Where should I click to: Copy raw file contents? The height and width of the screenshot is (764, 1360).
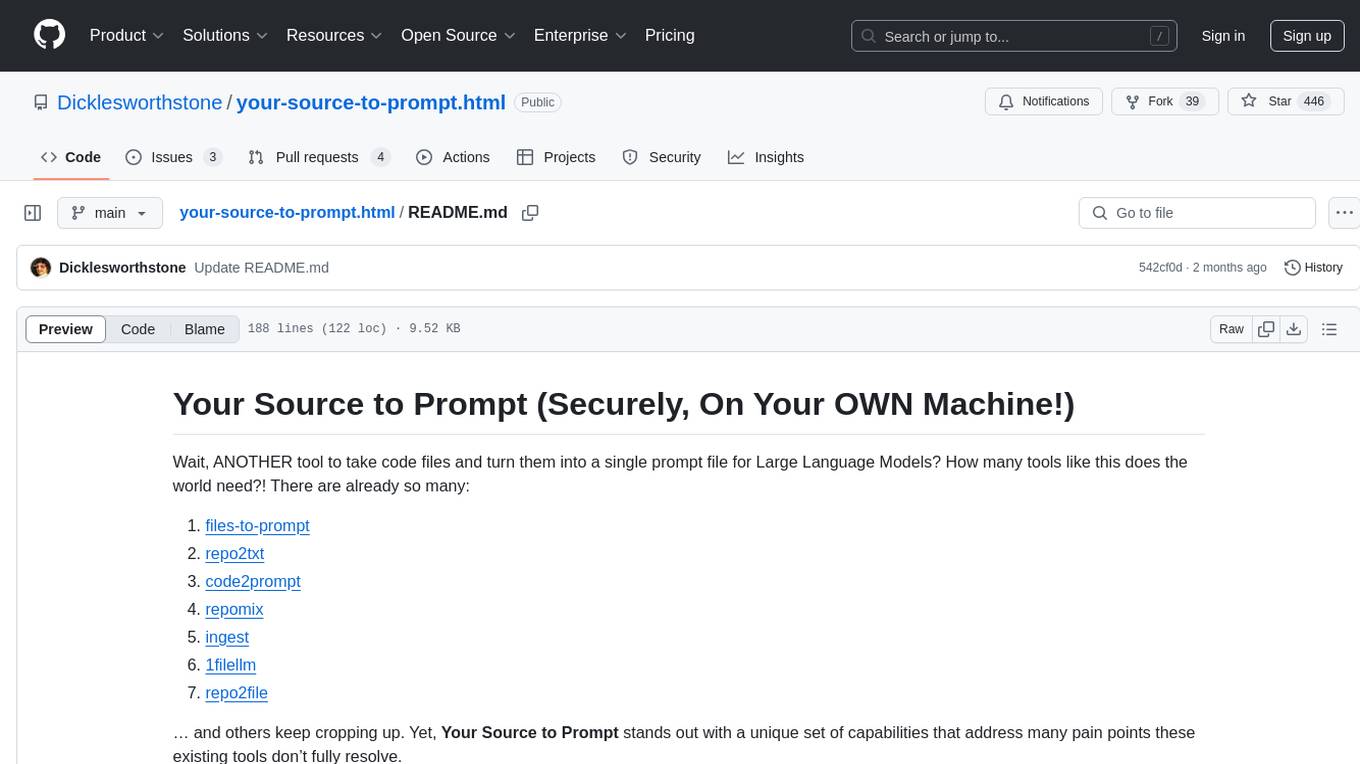1266,329
